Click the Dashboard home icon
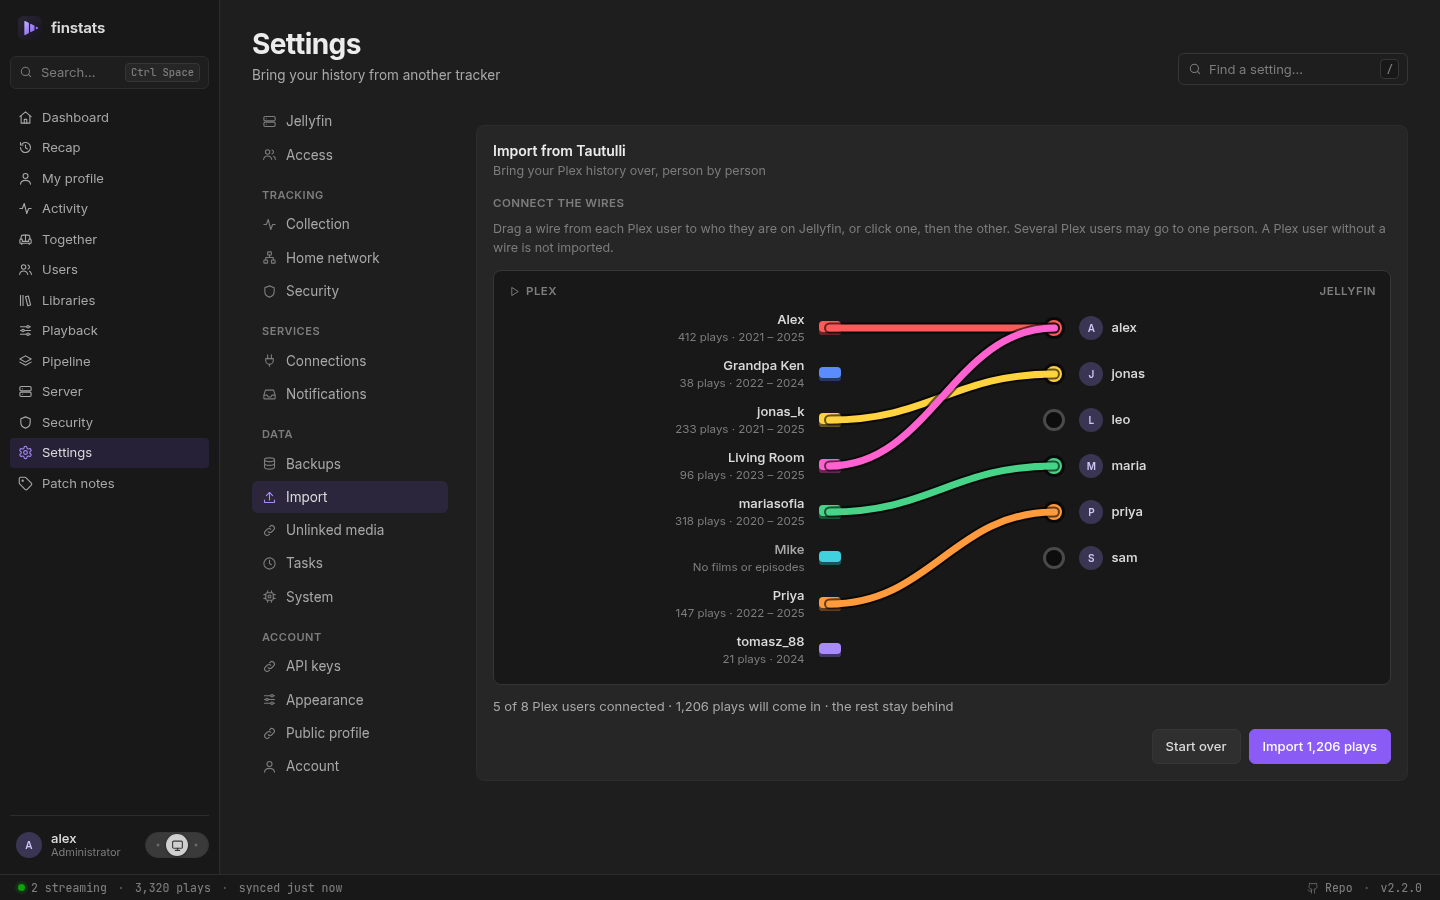This screenshot has width=1440, height=900. 25,118
